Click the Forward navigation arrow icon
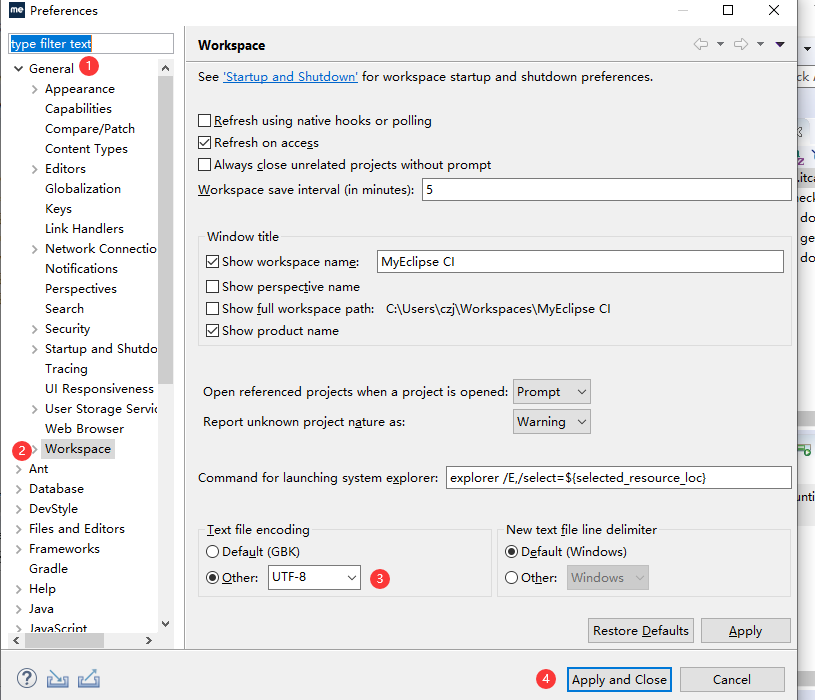 pyautogui.click(x=741, y=44)
